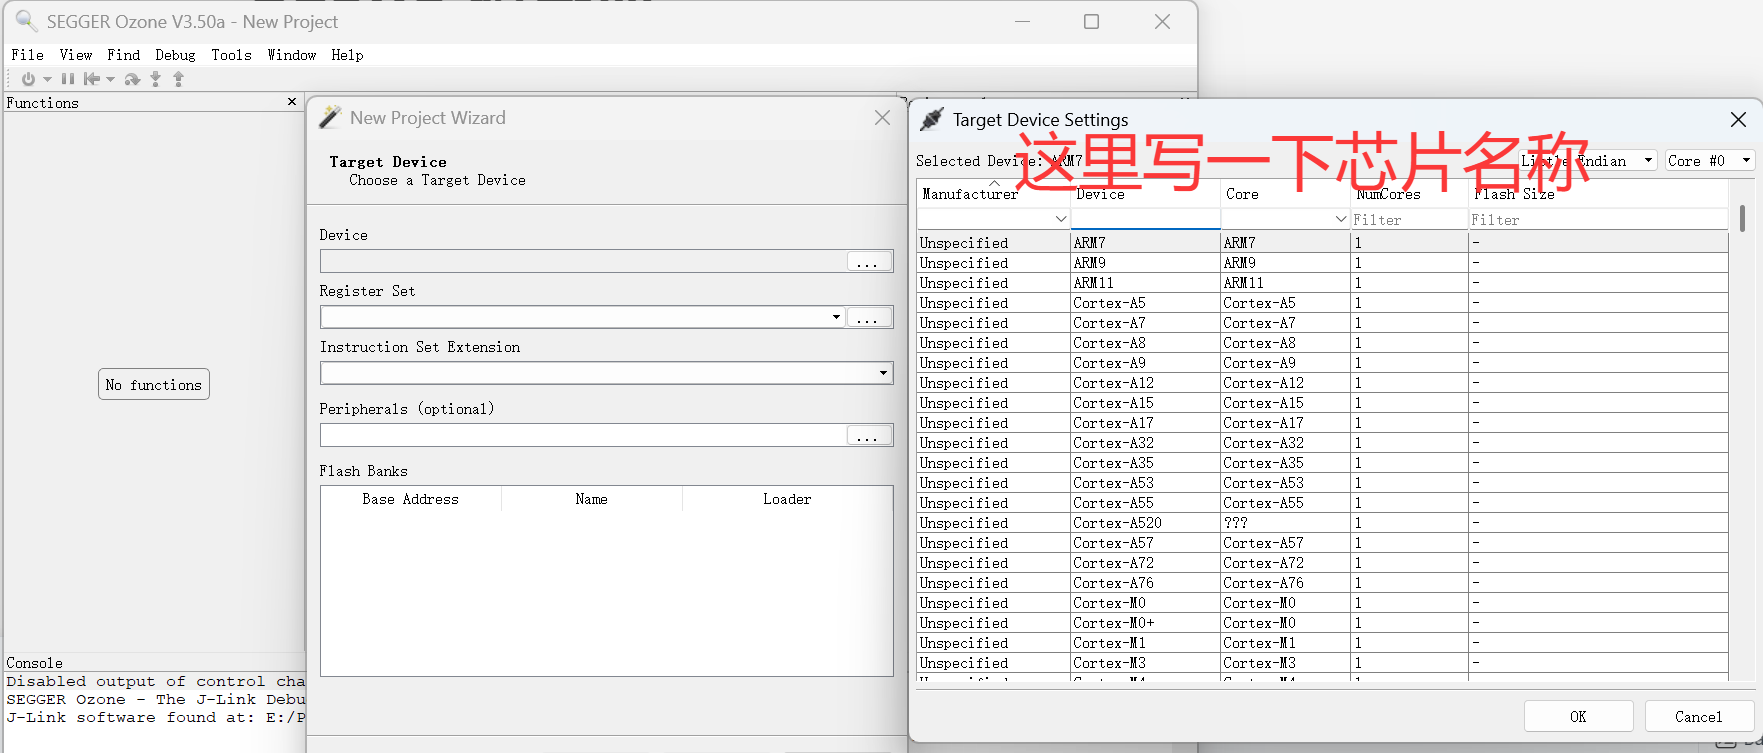Click Cancel in Target Device Settings
Screen dimensions: 1763x753
[x=1699, y=716]
